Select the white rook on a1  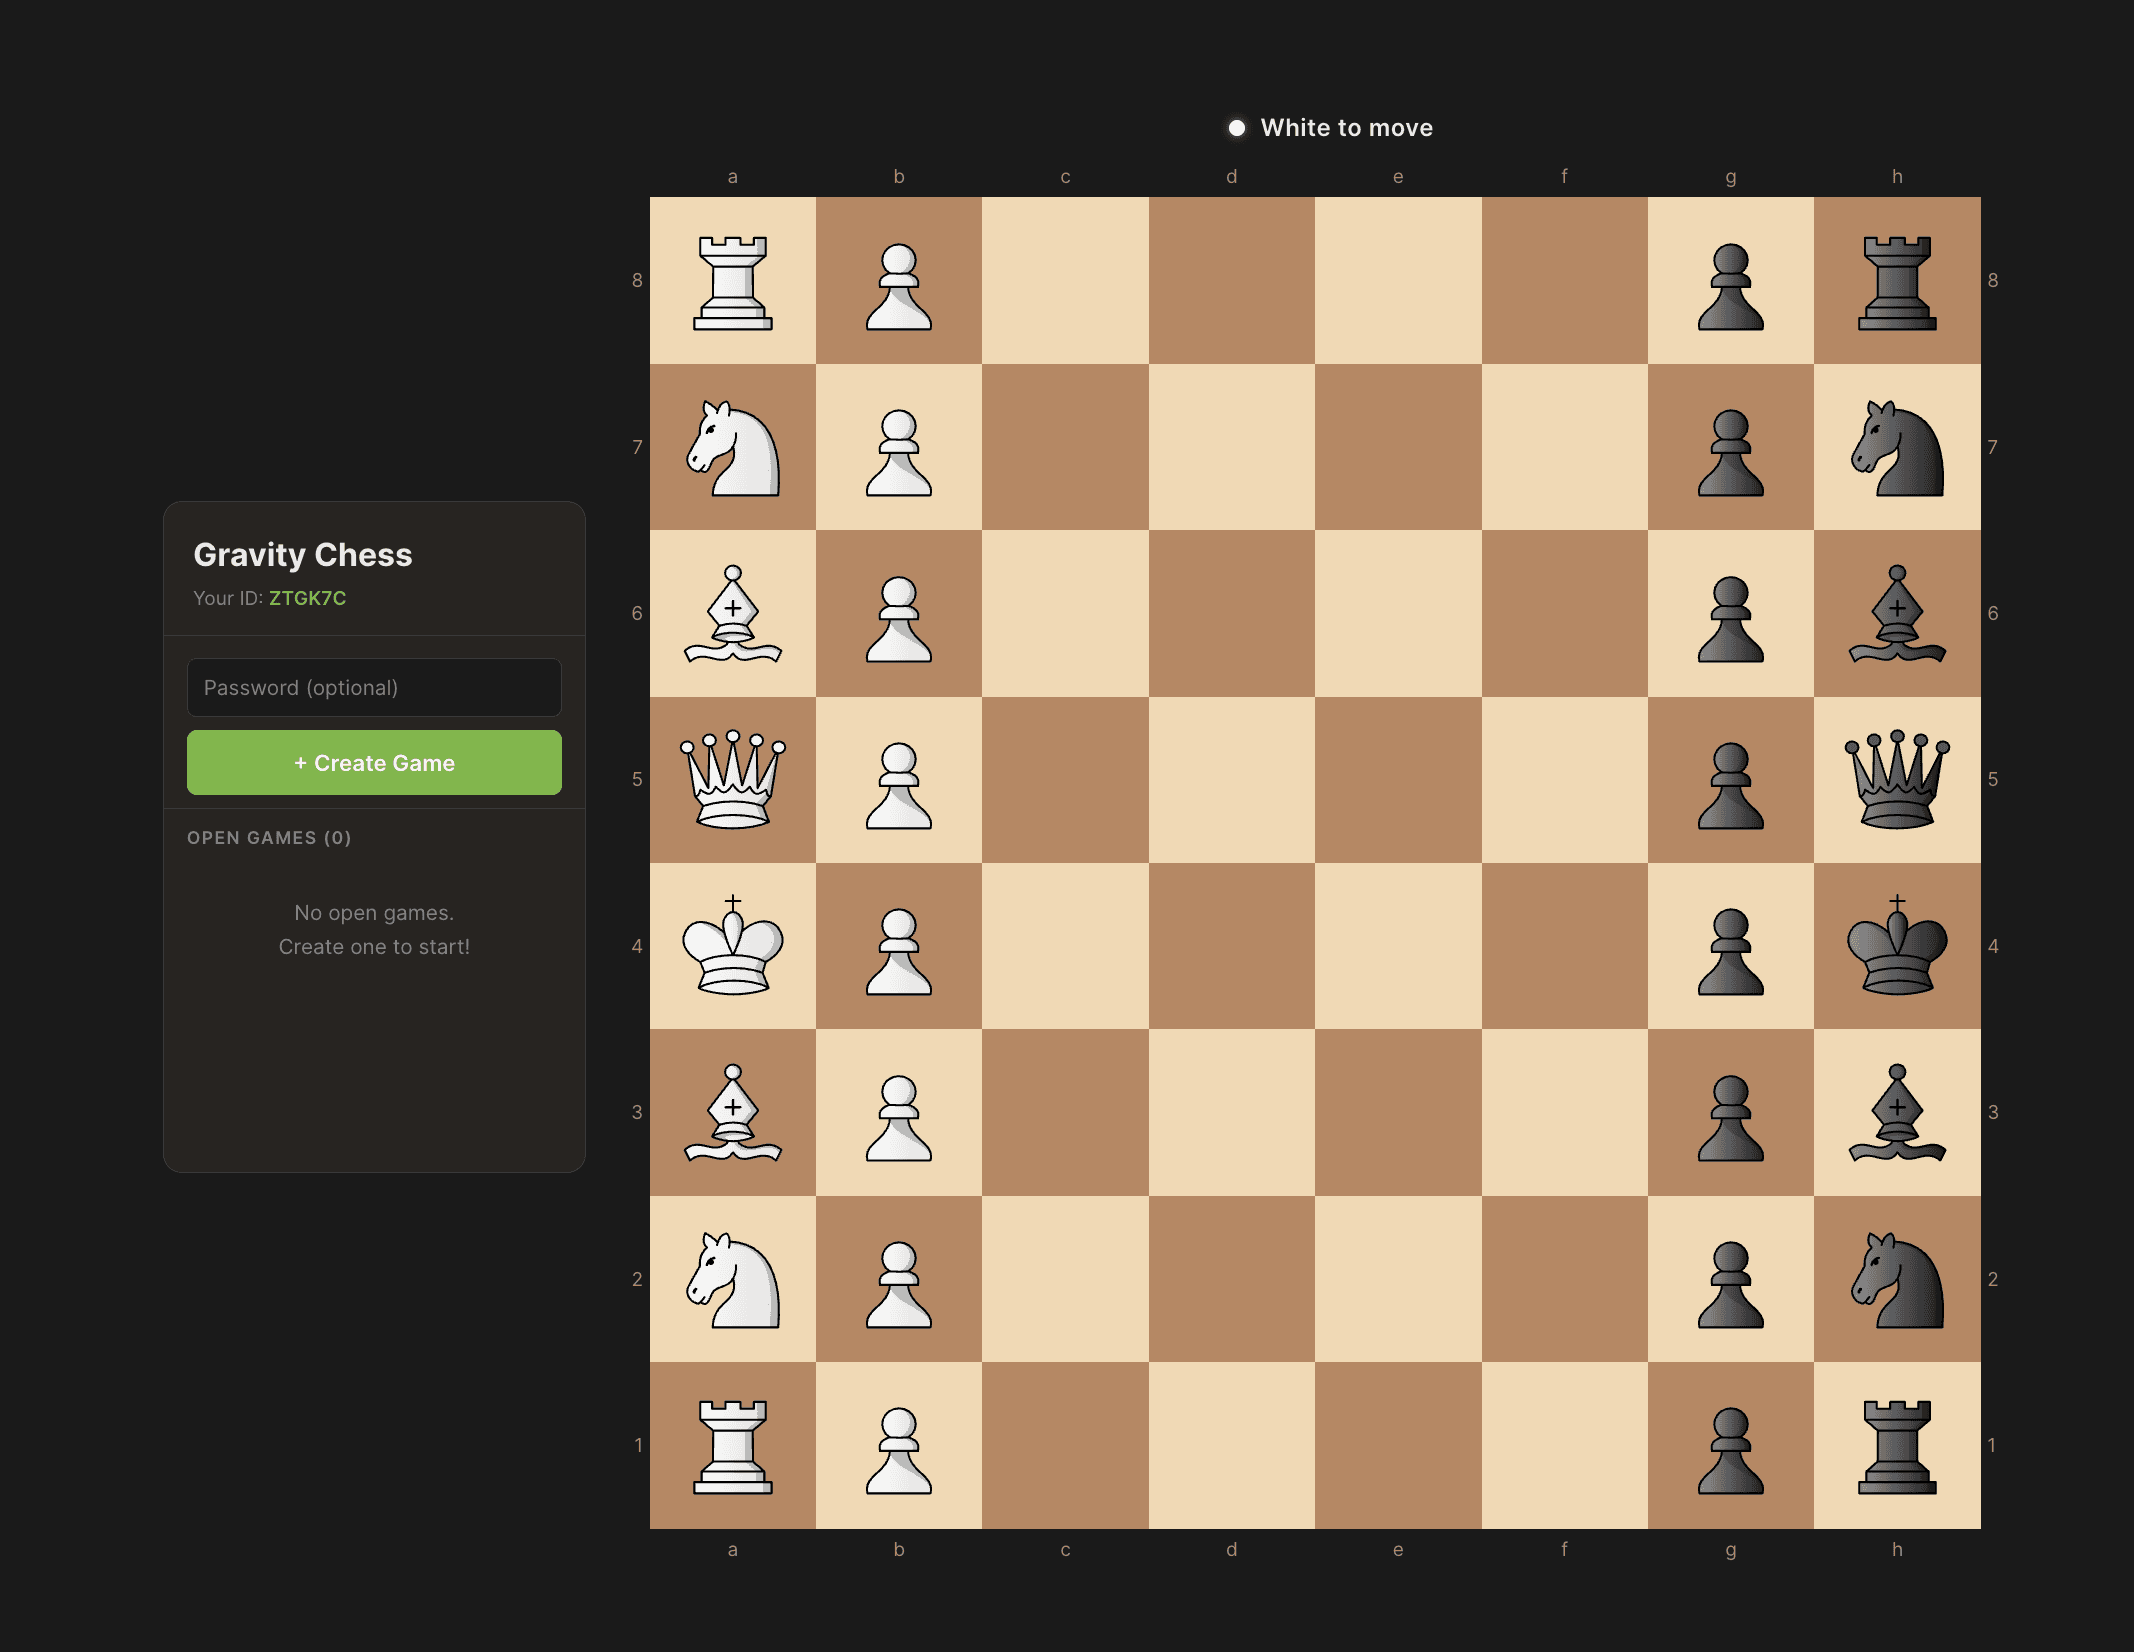click(733, 1445)
